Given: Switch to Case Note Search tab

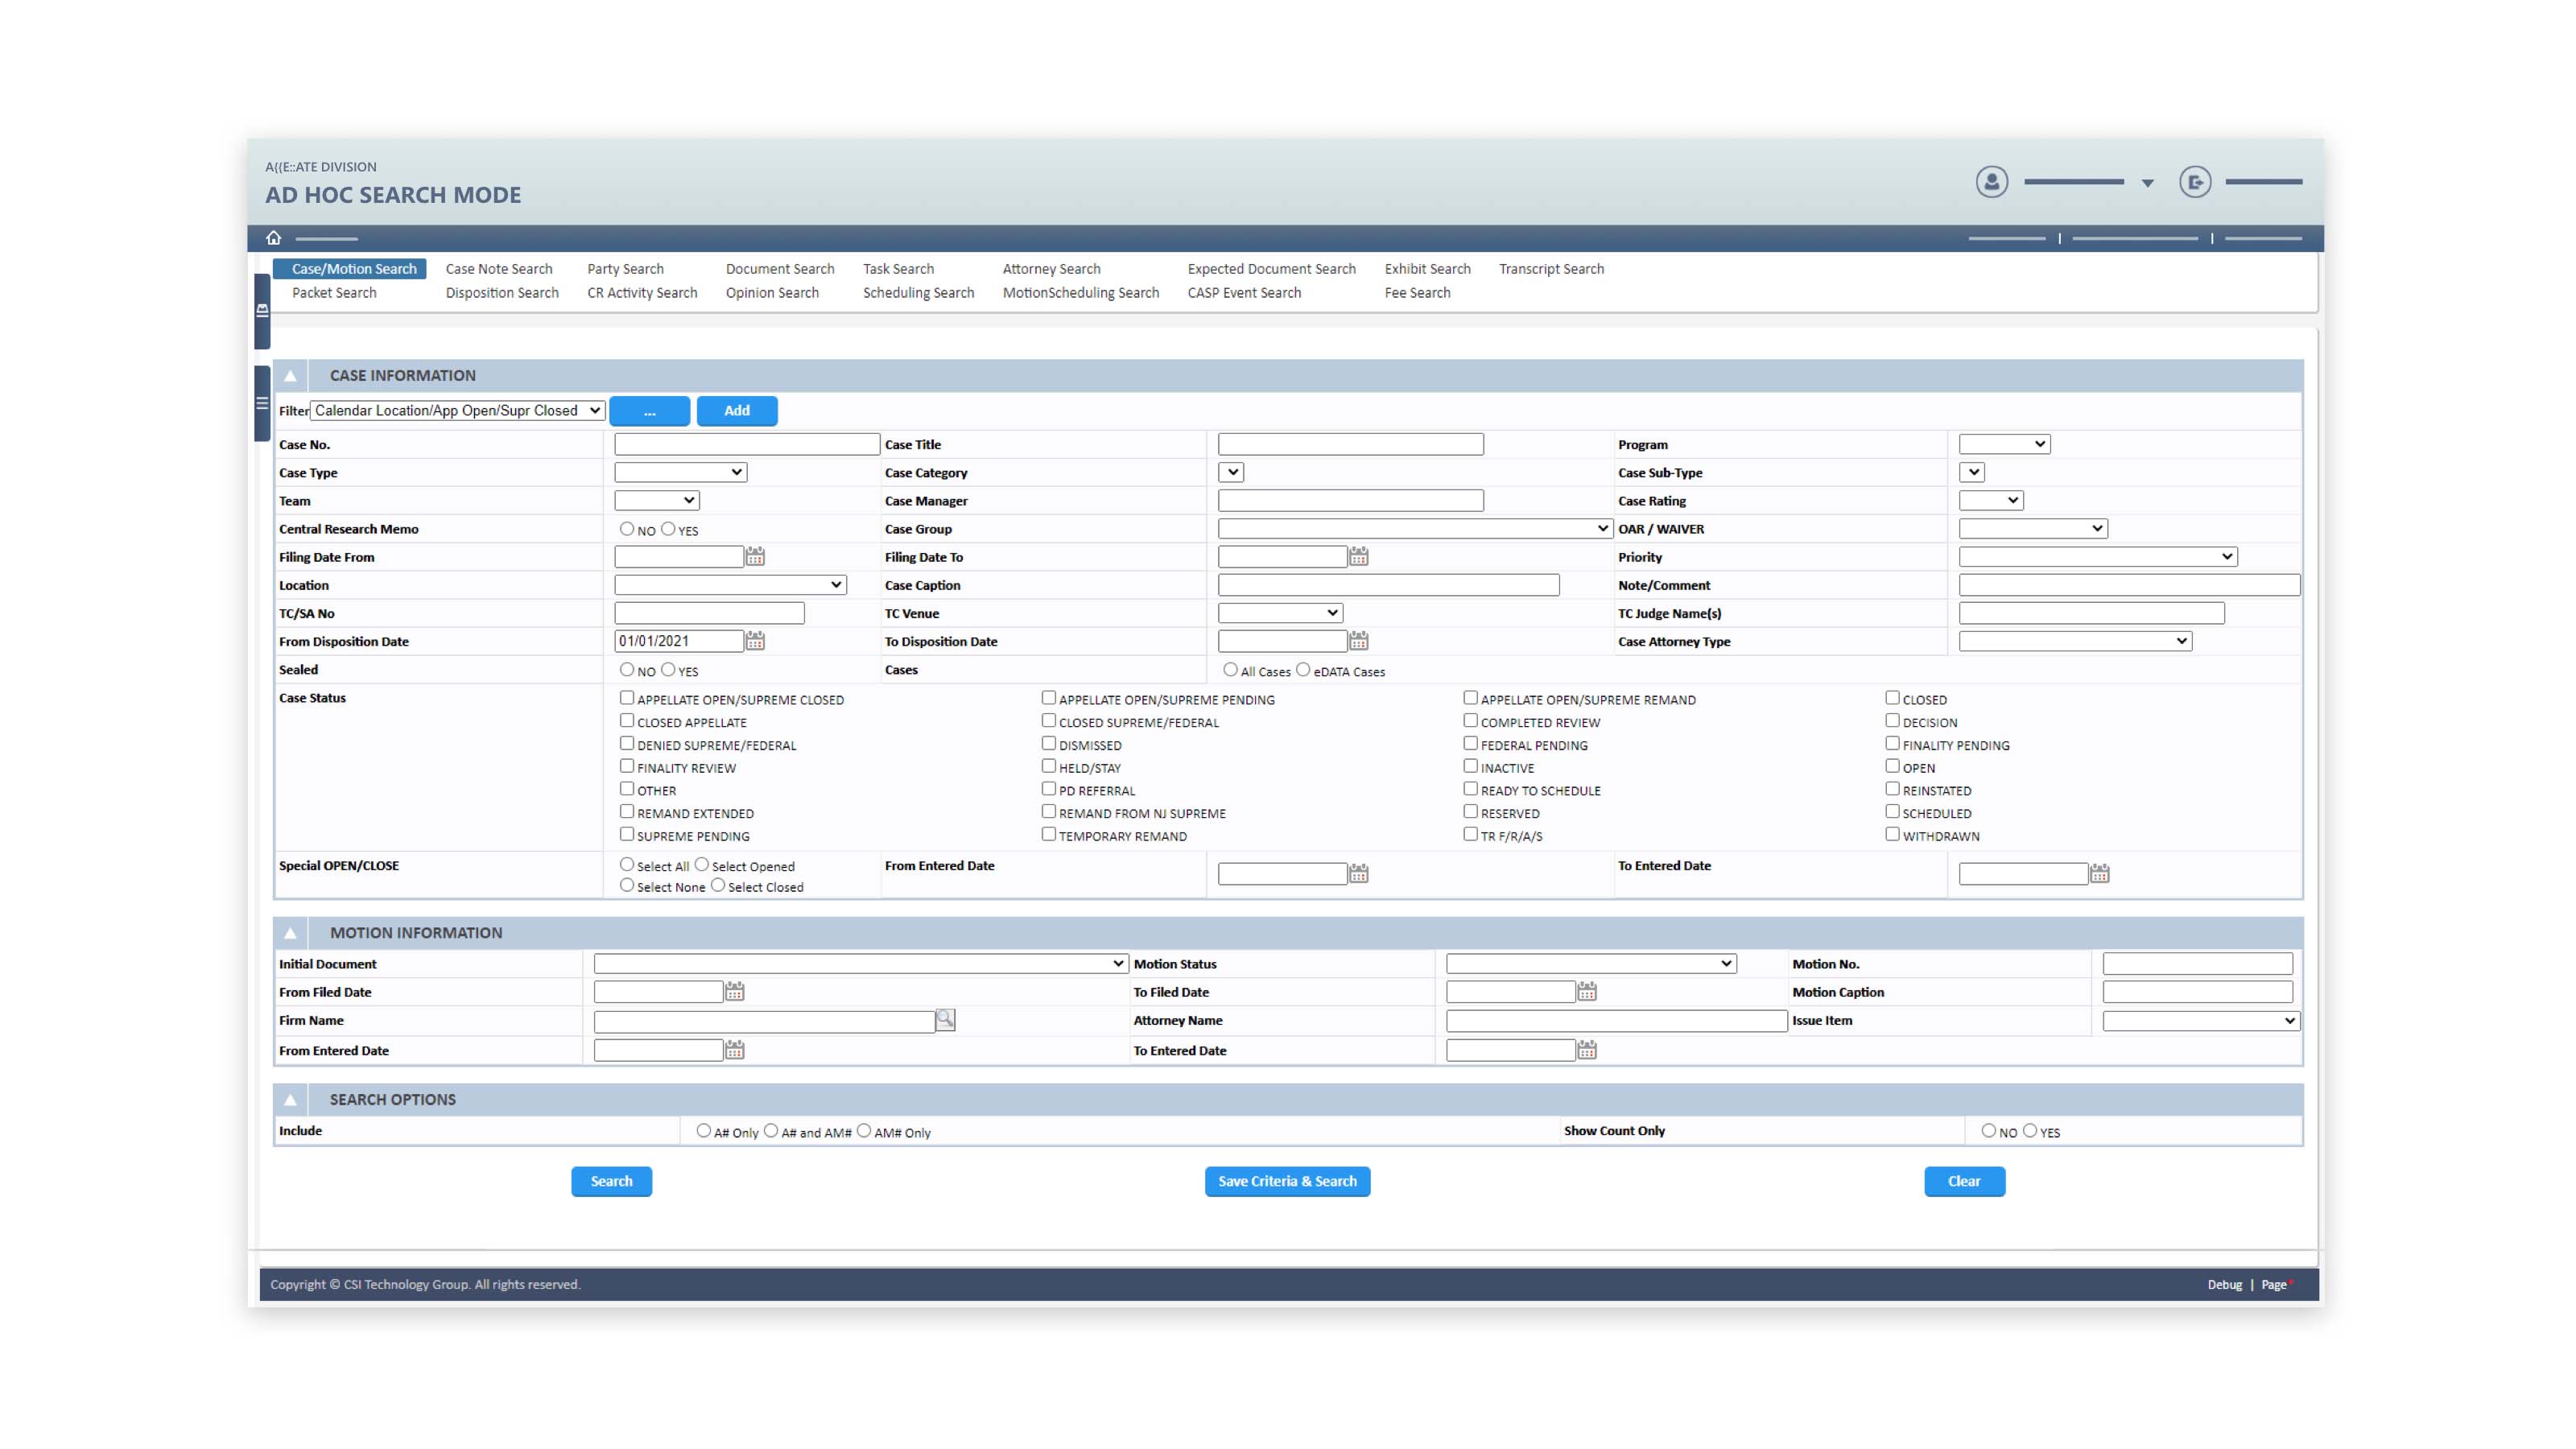Looking at the screenshot, I should tap(499, 269).
